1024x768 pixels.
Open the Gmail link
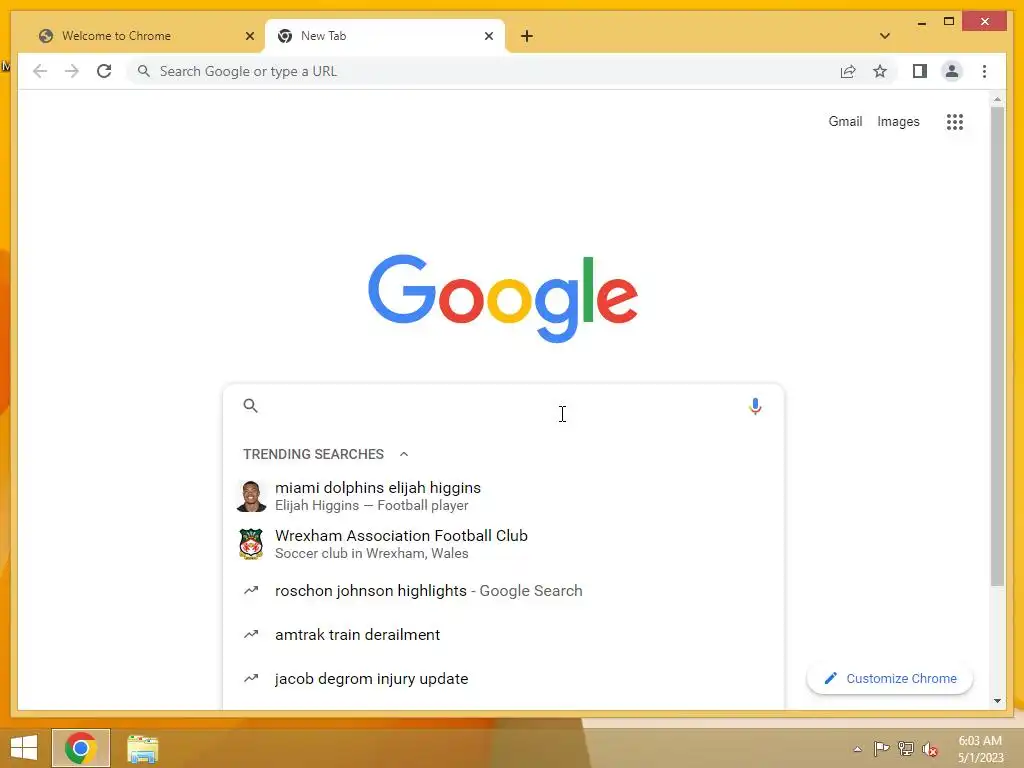click(x=845, y=121)
